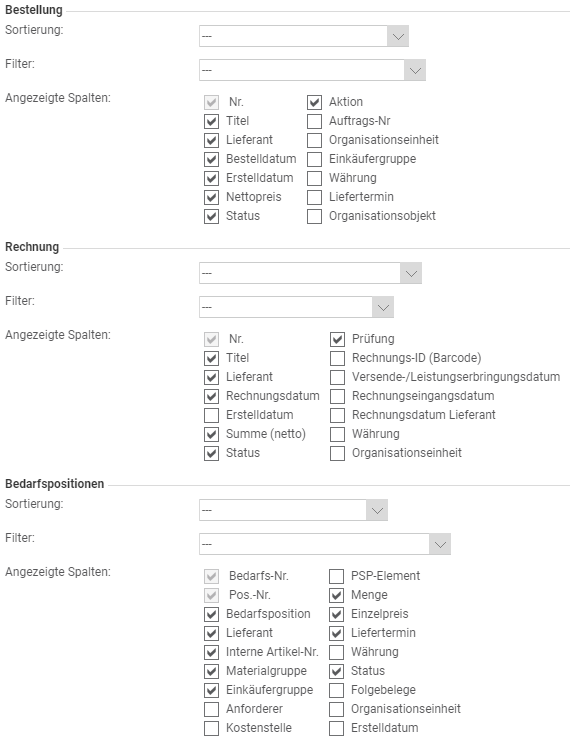Enable Einkäufergruppe checkbox under Bestellung
This screenshot has height=747, width=570.
pyautogui.click(x=314, y=159)
